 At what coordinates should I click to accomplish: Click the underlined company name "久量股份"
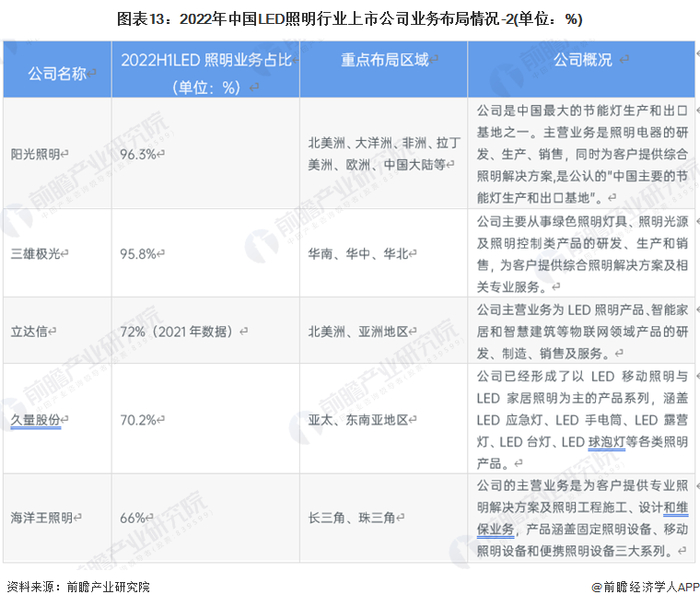35,420
